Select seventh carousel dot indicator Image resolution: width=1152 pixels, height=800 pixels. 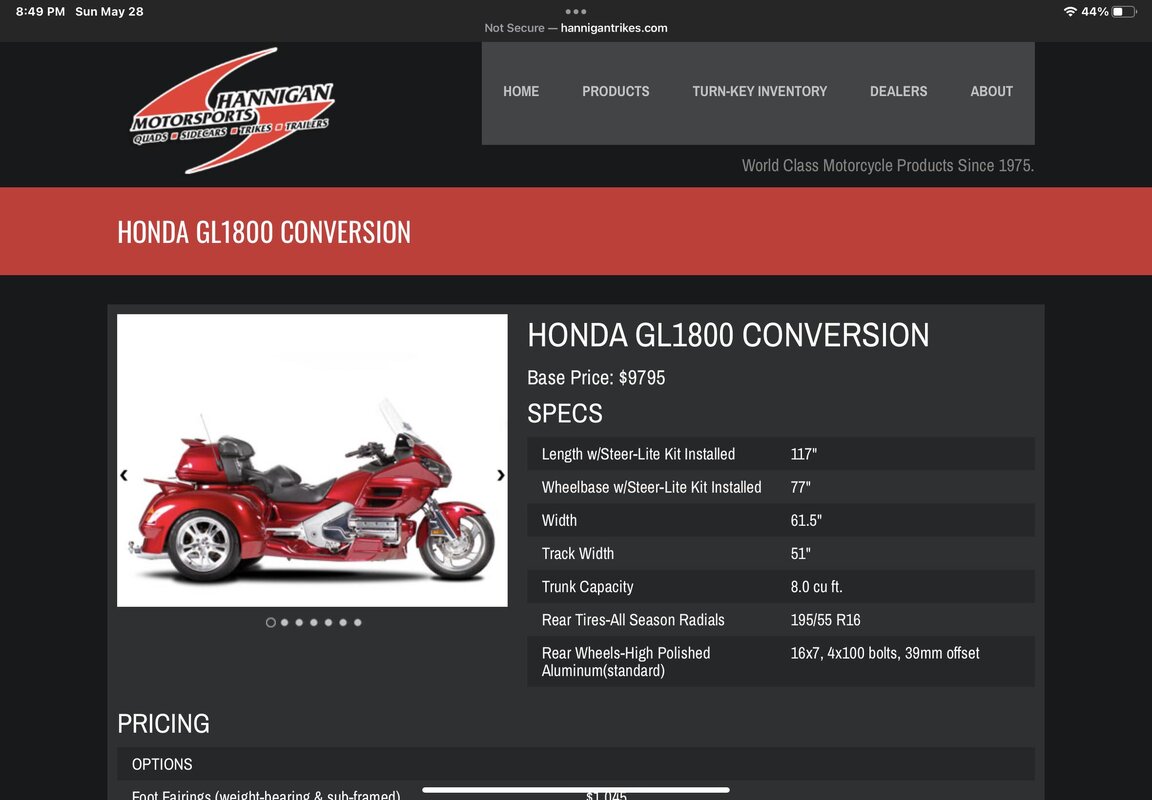(x=358, y=622)
